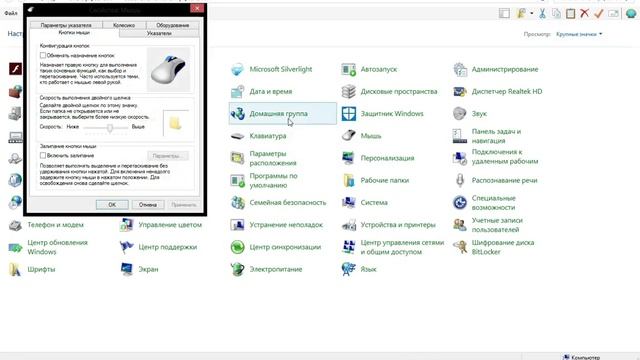Screen dimensions: 640x360
Task: Switch to Оборудование tab
Action: point(173,25)
